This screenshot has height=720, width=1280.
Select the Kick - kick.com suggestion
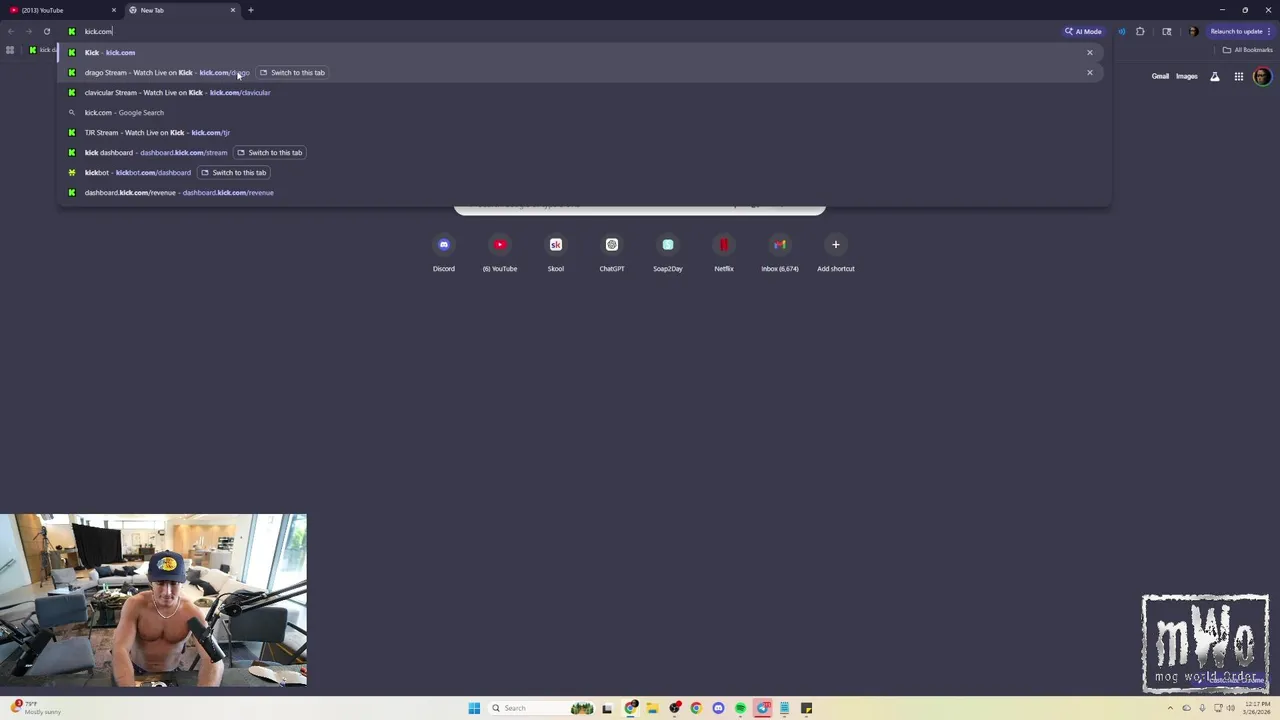coord(580,52)
